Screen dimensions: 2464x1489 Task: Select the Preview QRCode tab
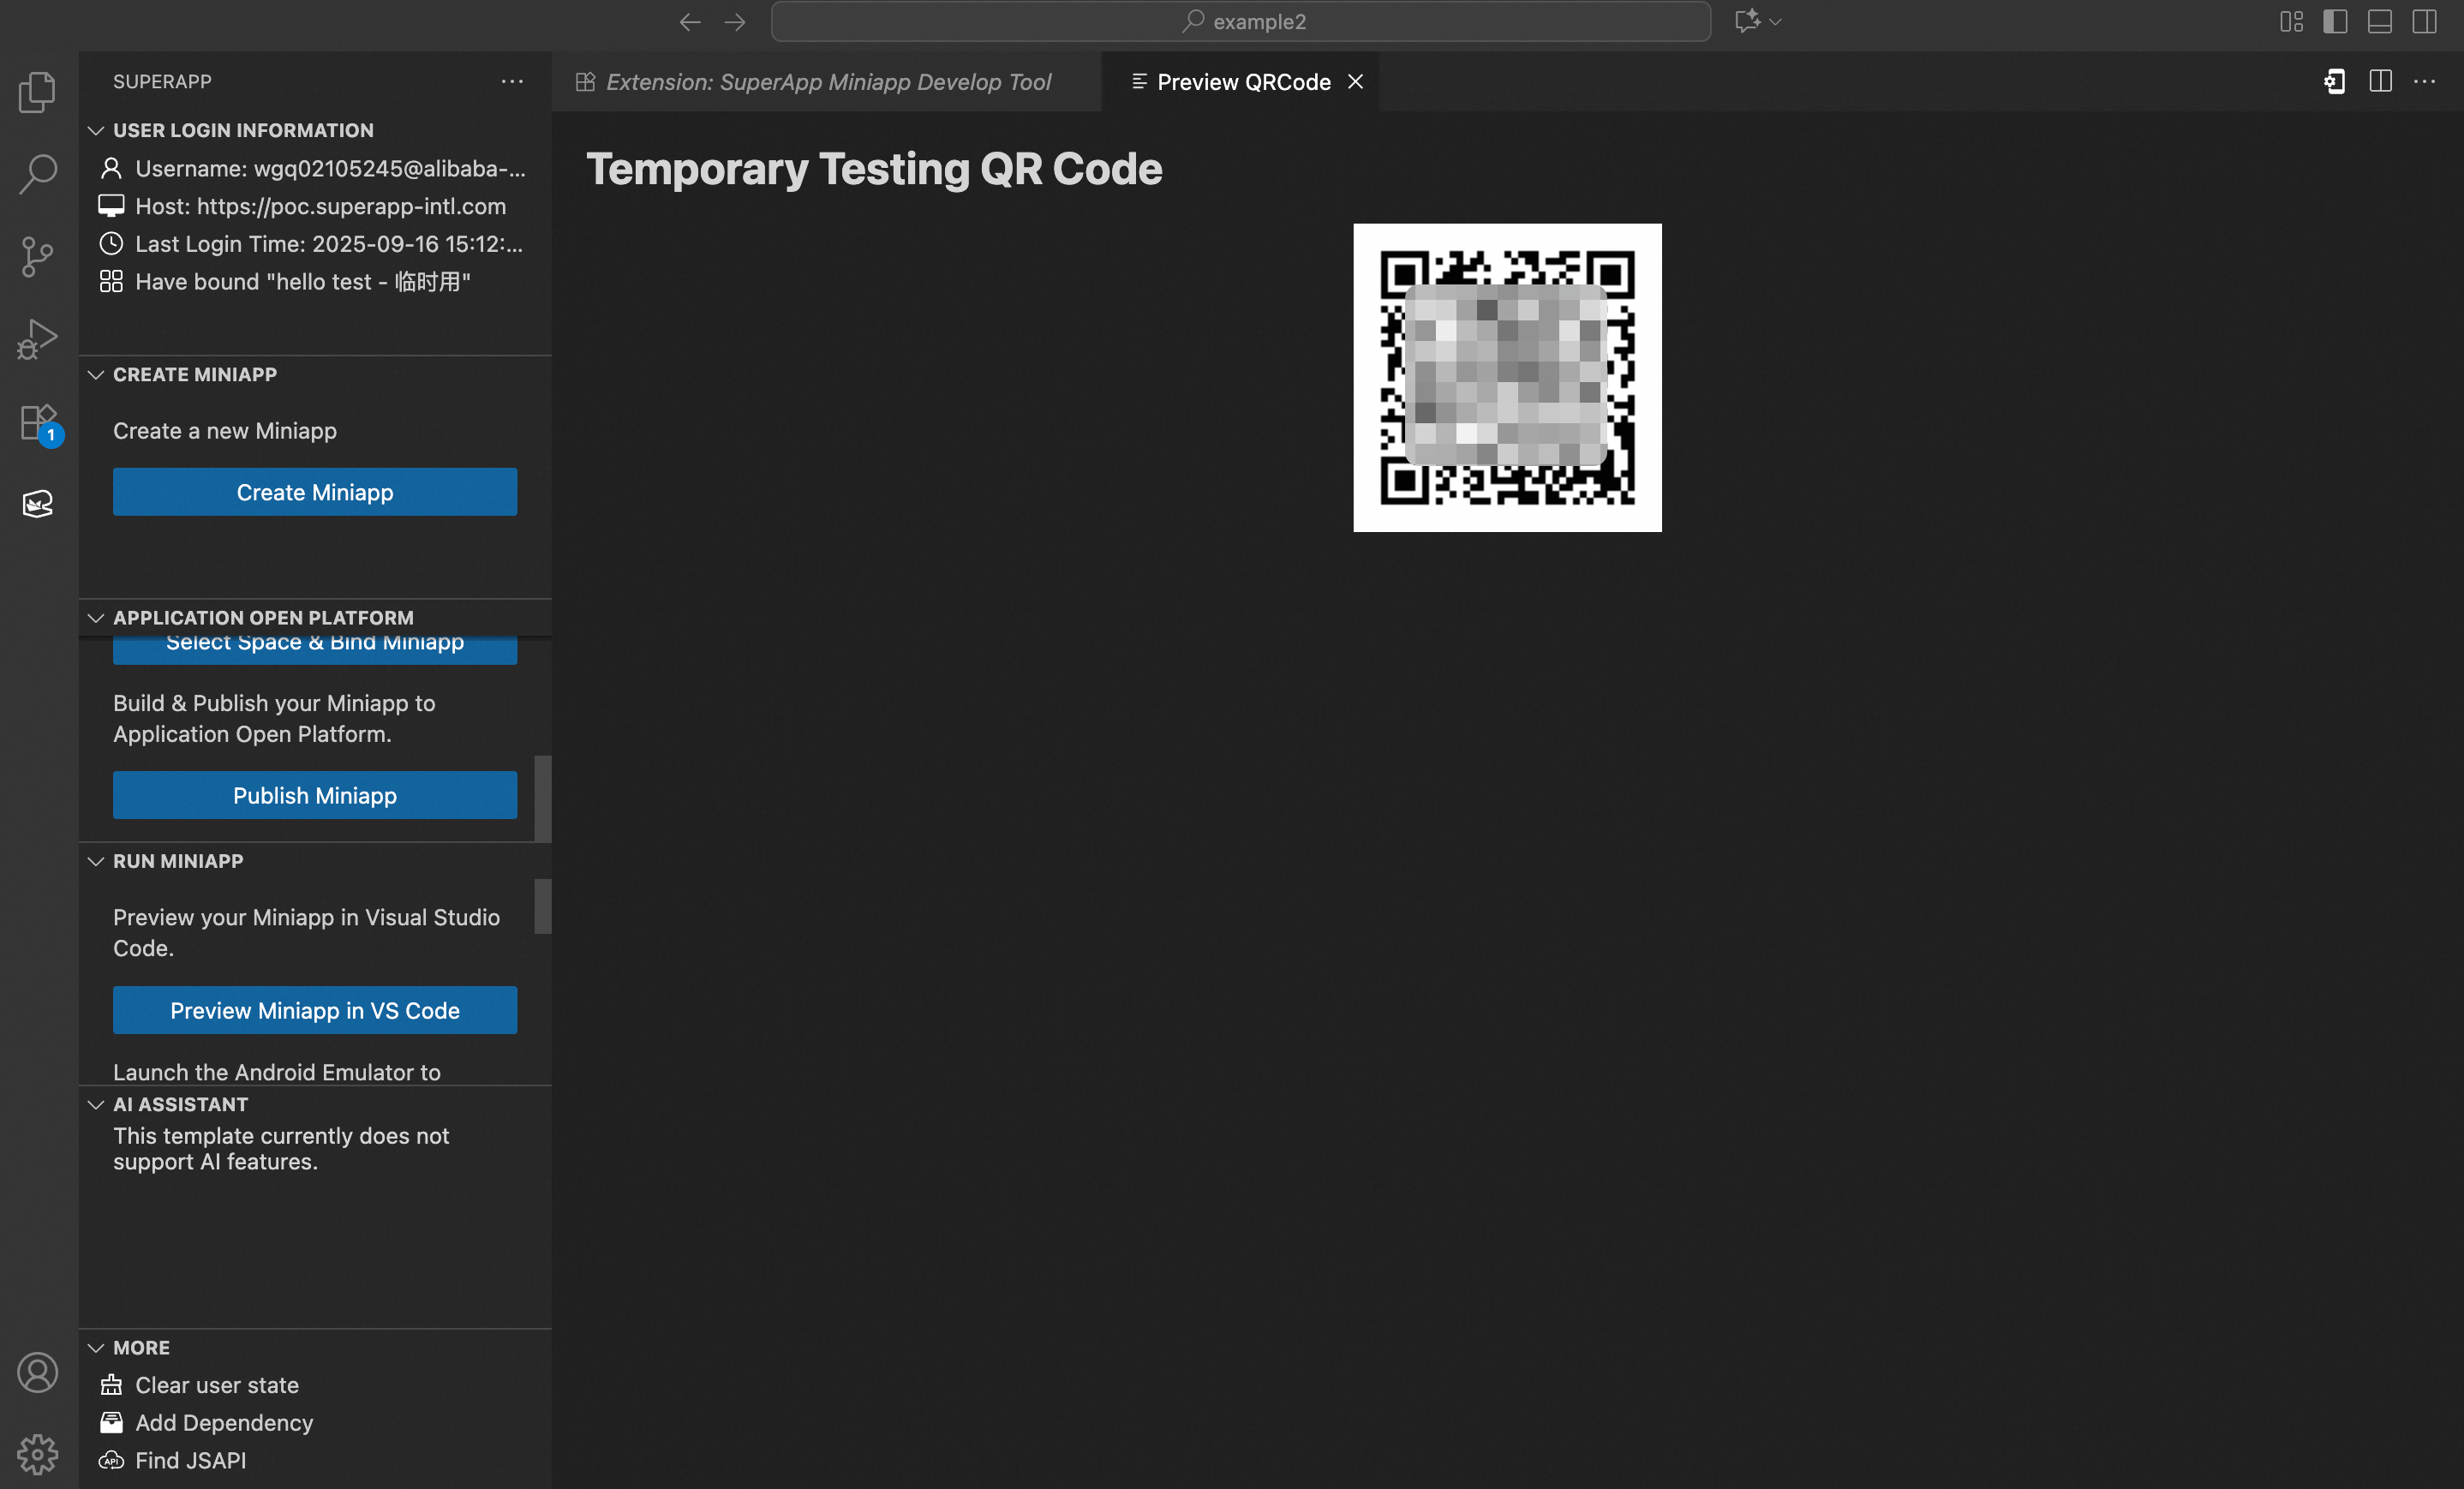(1243, 82)
